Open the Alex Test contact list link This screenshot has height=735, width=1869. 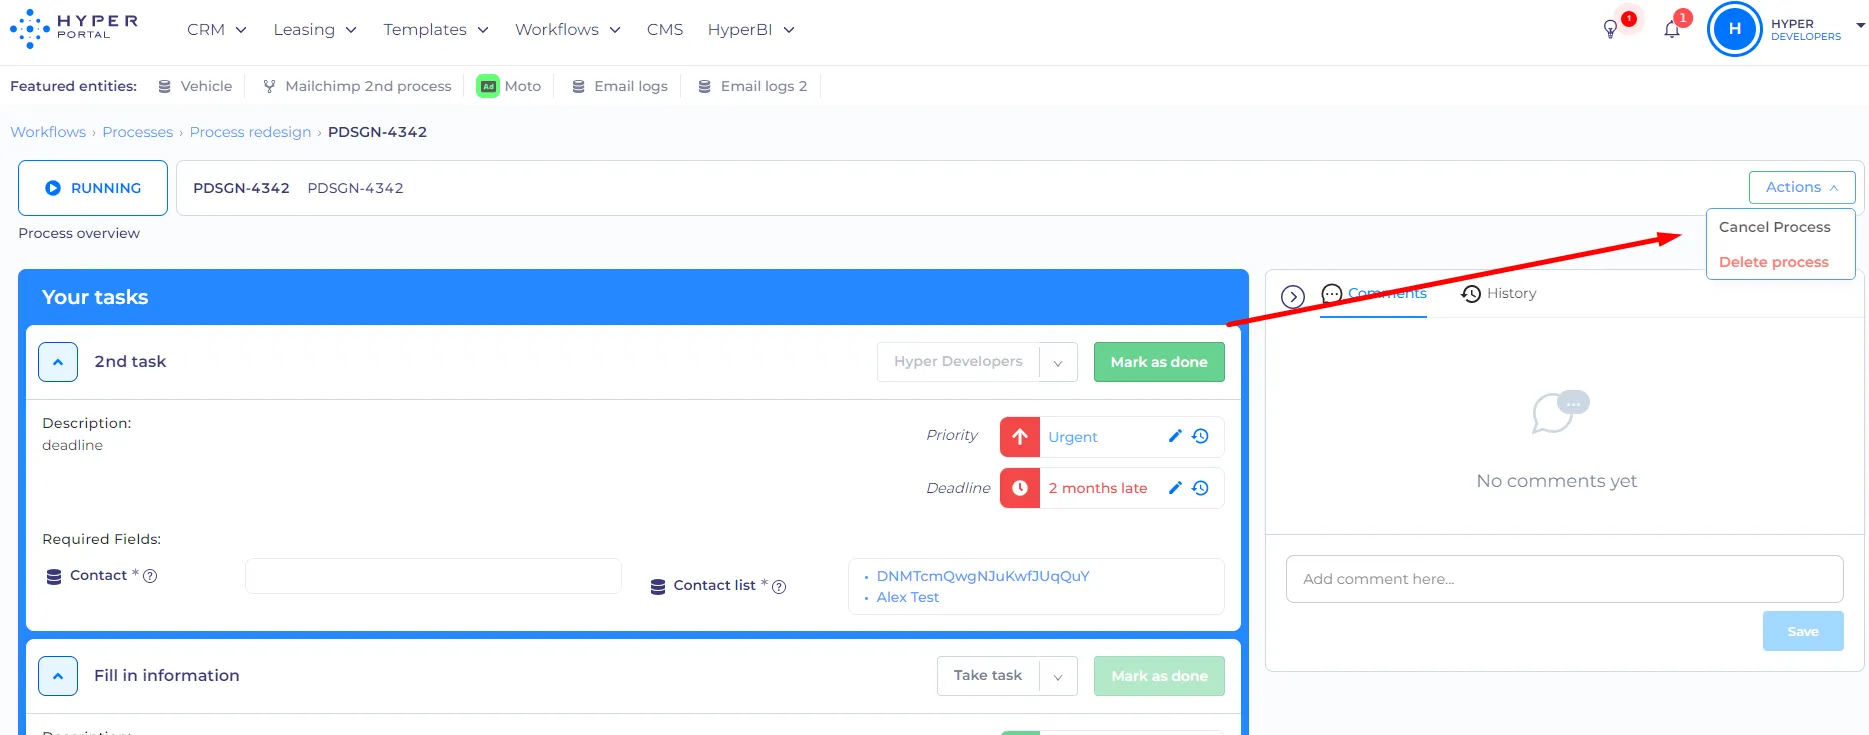908,597
